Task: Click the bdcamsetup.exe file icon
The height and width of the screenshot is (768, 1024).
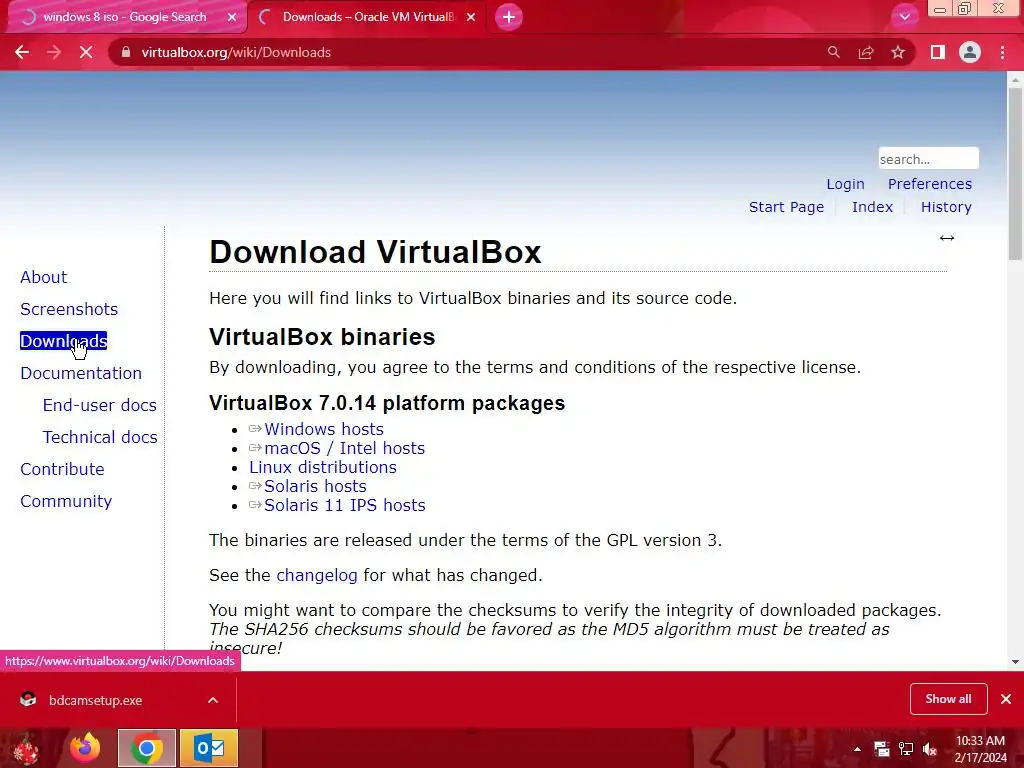Action: click(x=27, y=700)
